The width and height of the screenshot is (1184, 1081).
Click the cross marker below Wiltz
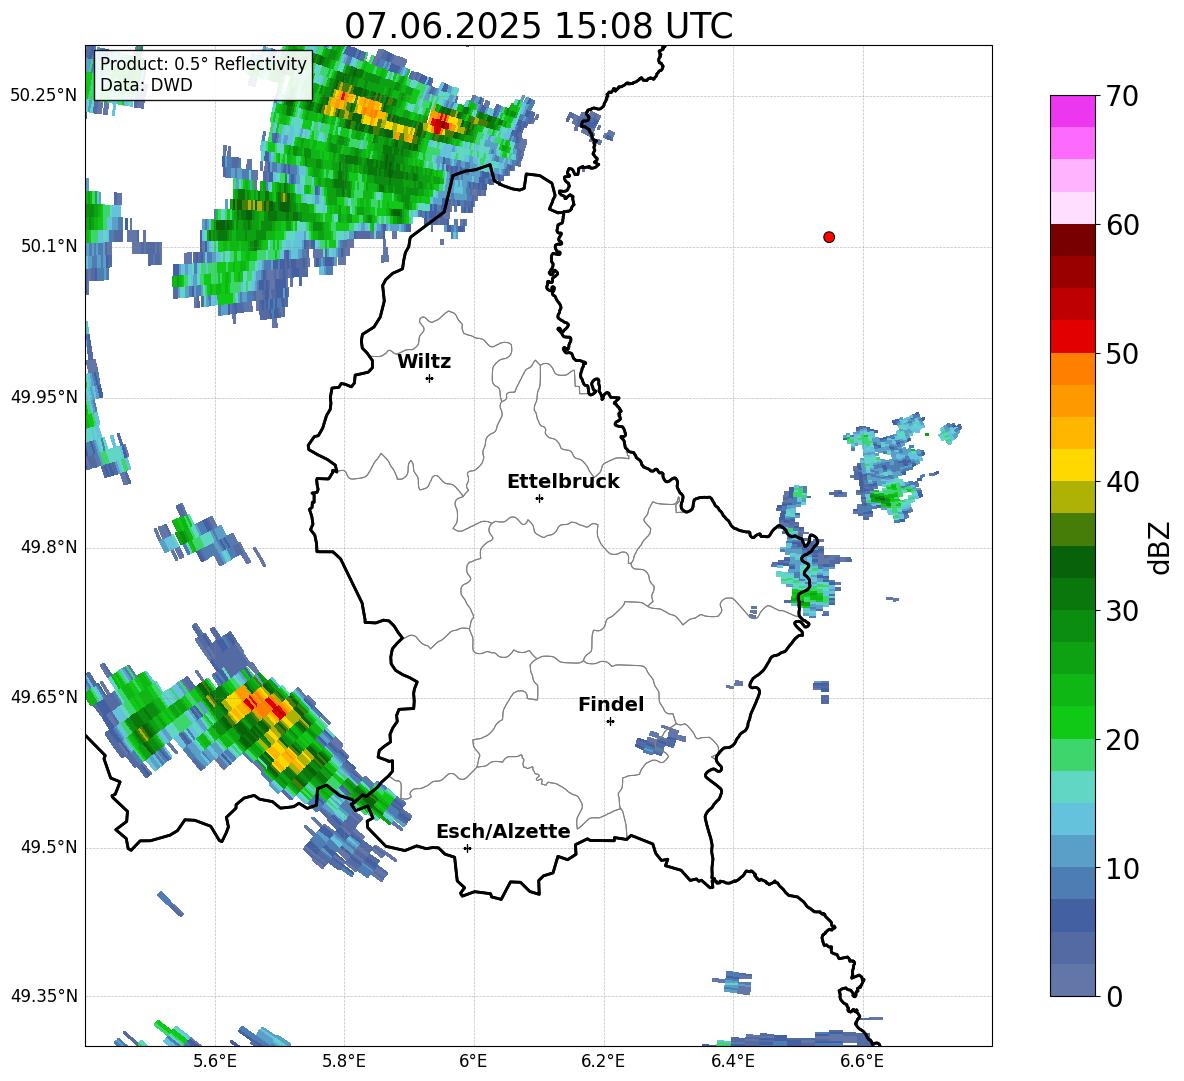tap(430, 378)
